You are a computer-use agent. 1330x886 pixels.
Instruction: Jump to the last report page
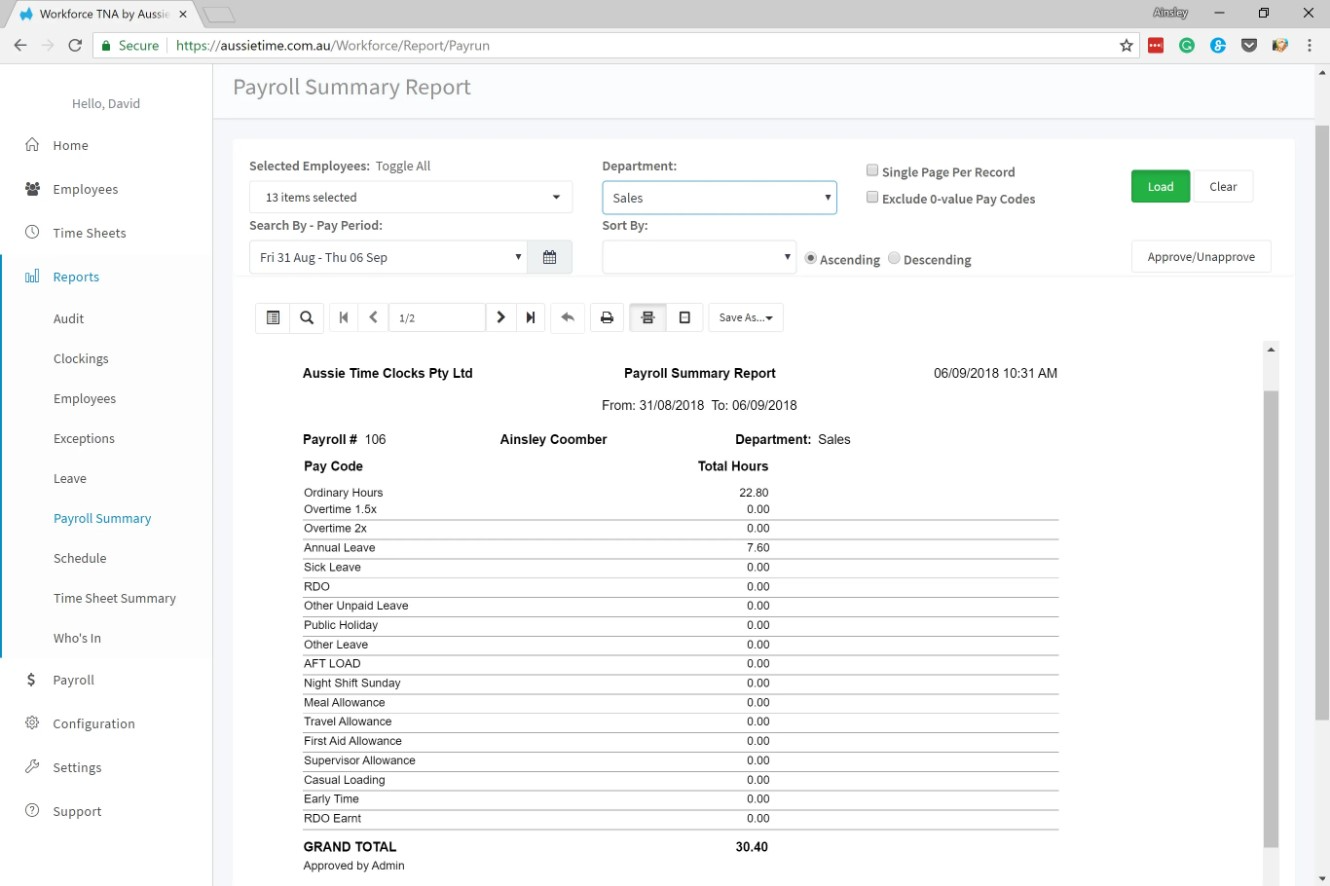(x=529, y=317)
